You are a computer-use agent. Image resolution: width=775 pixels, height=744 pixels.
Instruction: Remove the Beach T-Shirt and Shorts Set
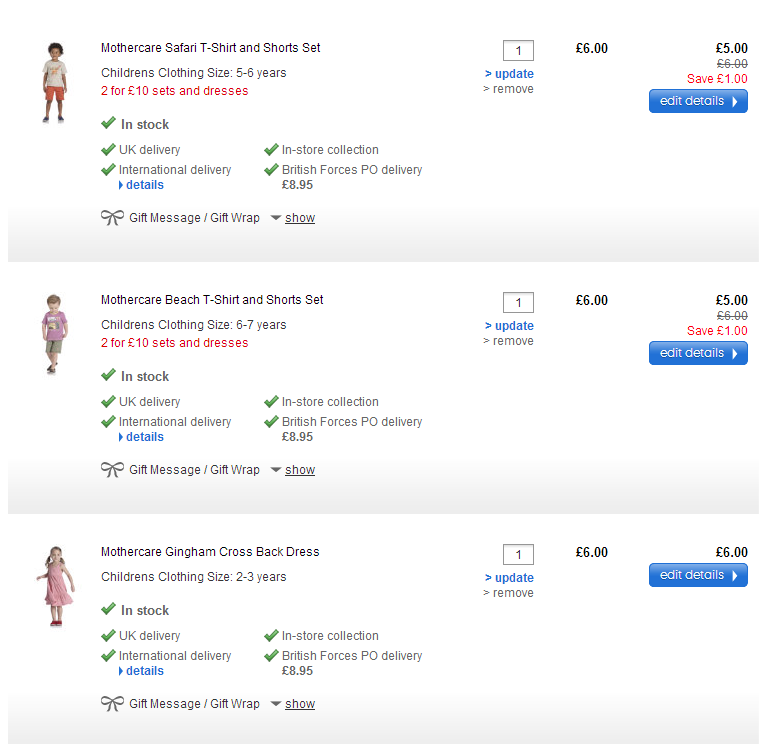(x=512, y=341)
